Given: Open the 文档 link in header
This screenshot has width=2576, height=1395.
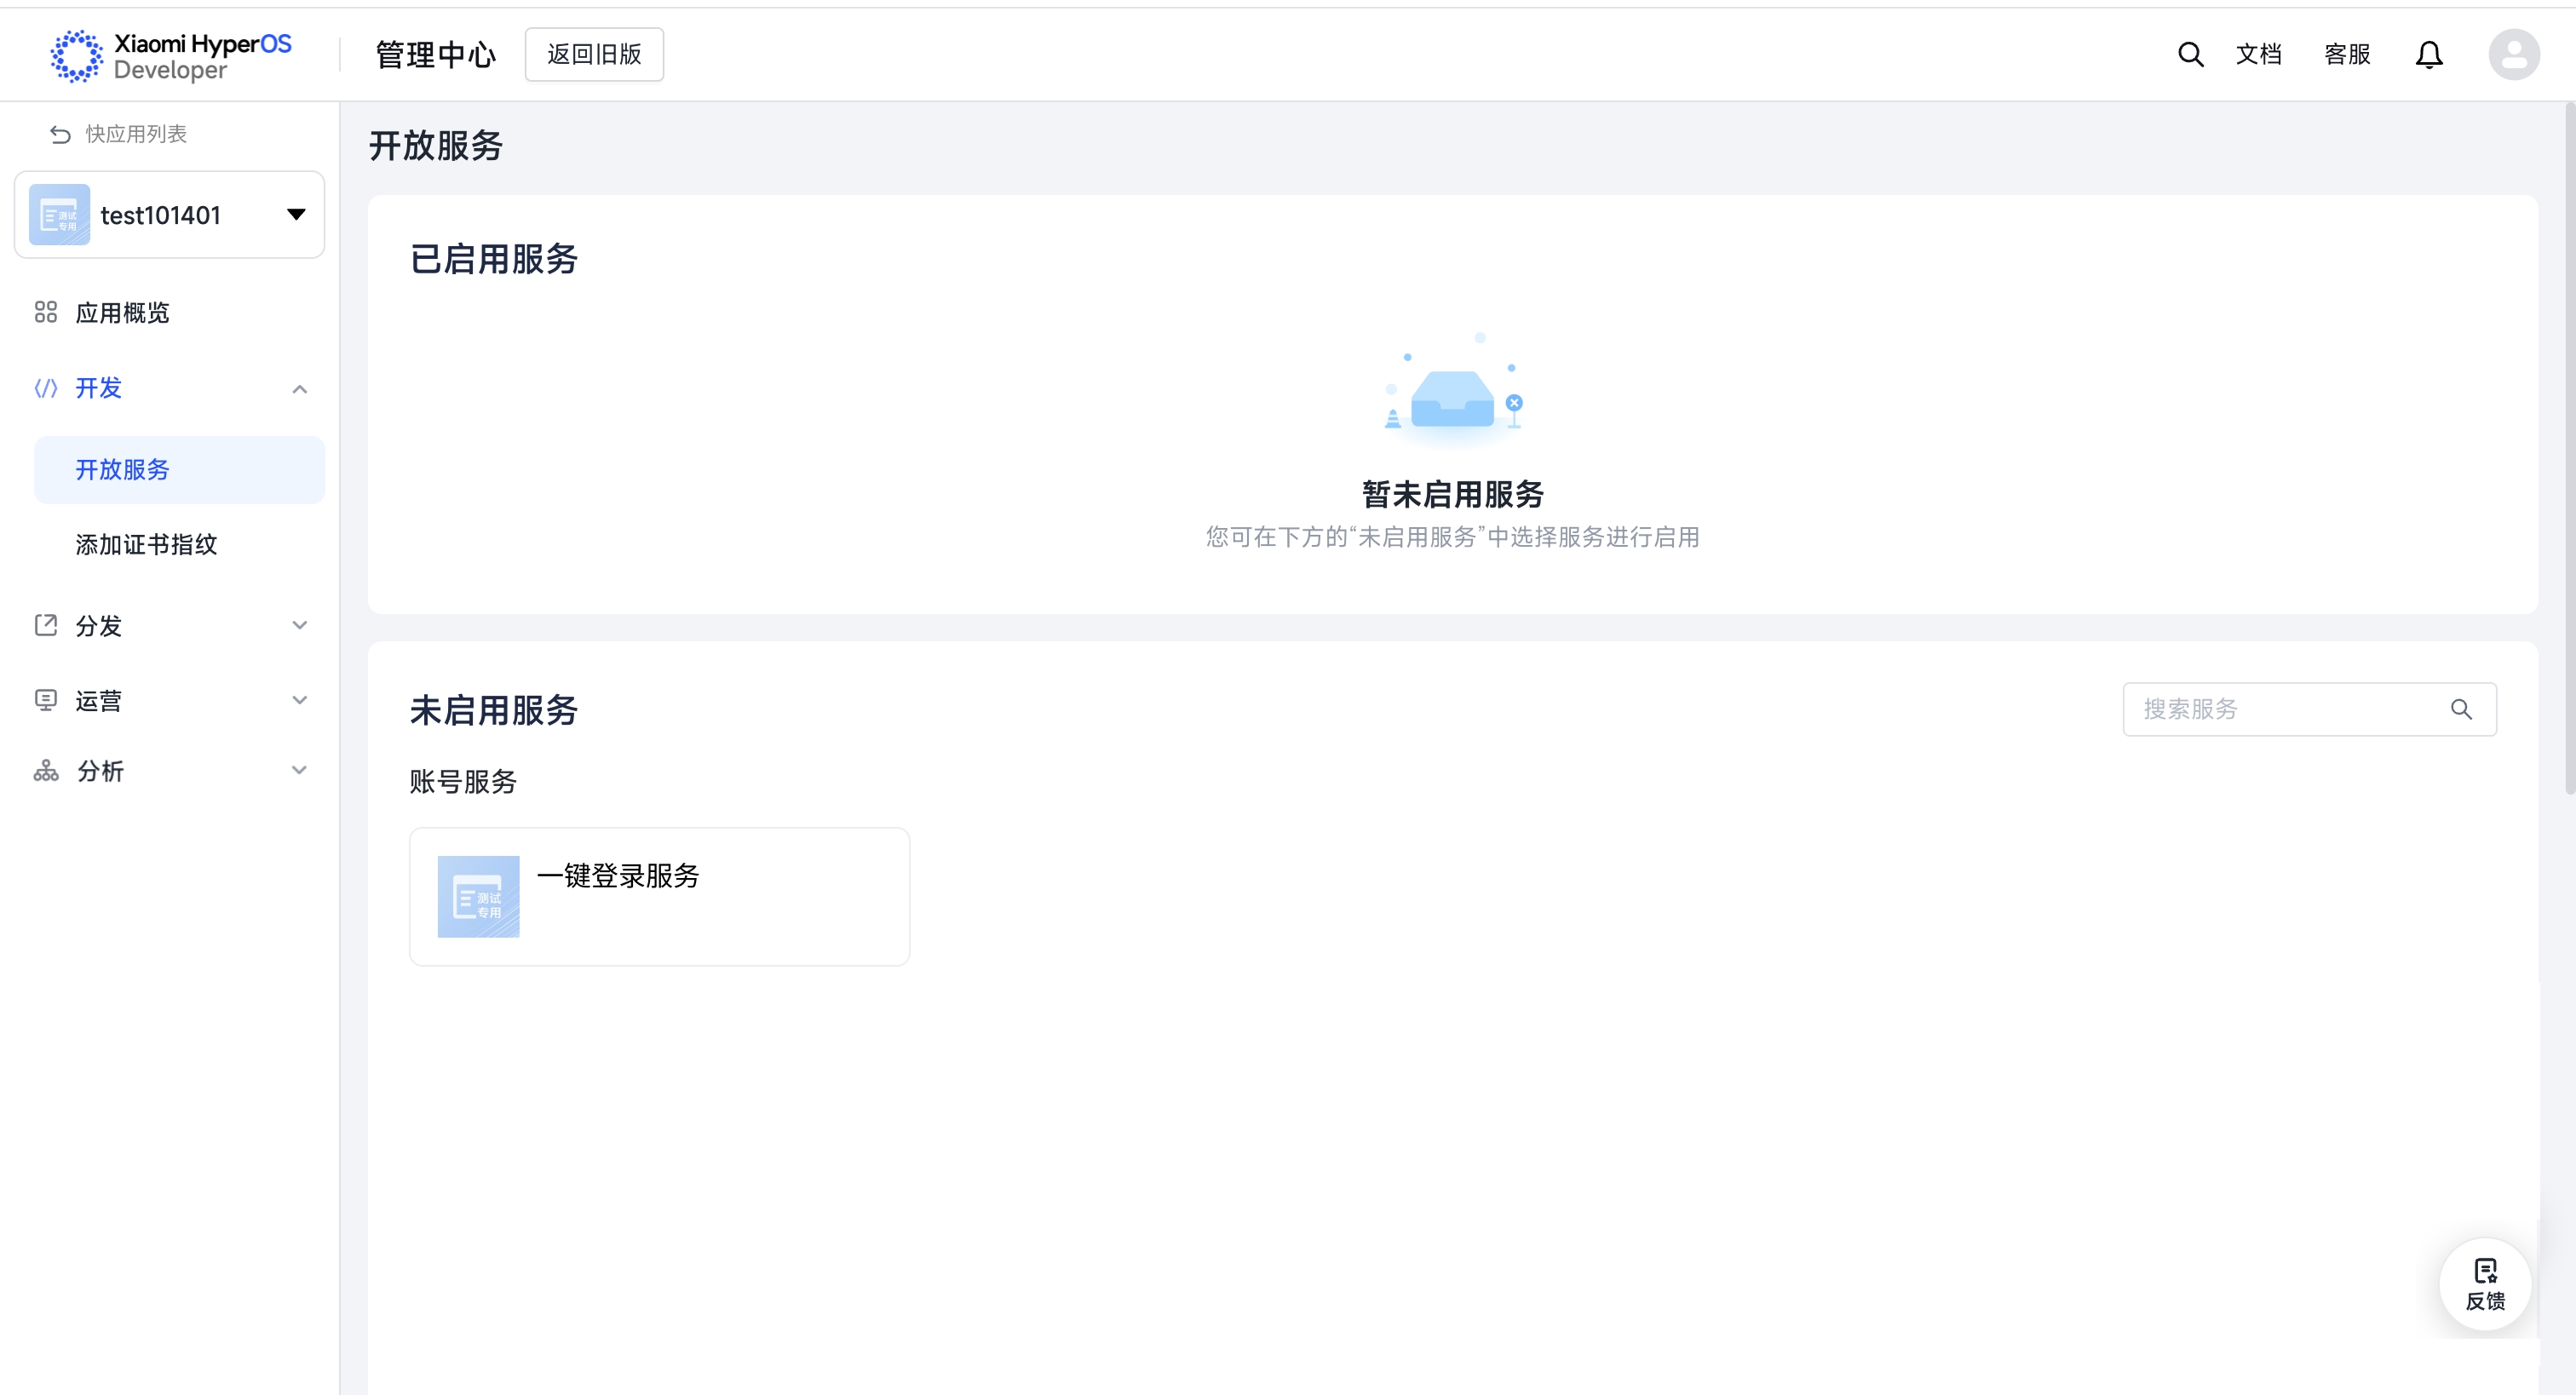Looking at the screenshot, I should pos(2258,54).
